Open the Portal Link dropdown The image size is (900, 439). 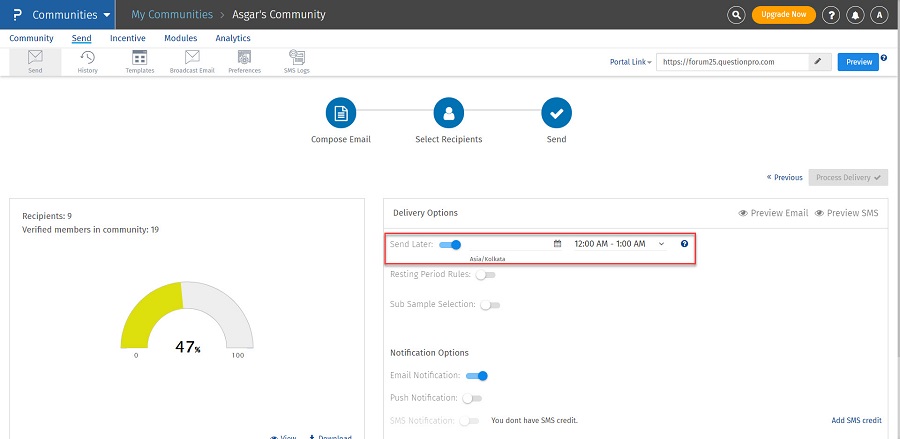pos(630,62)
